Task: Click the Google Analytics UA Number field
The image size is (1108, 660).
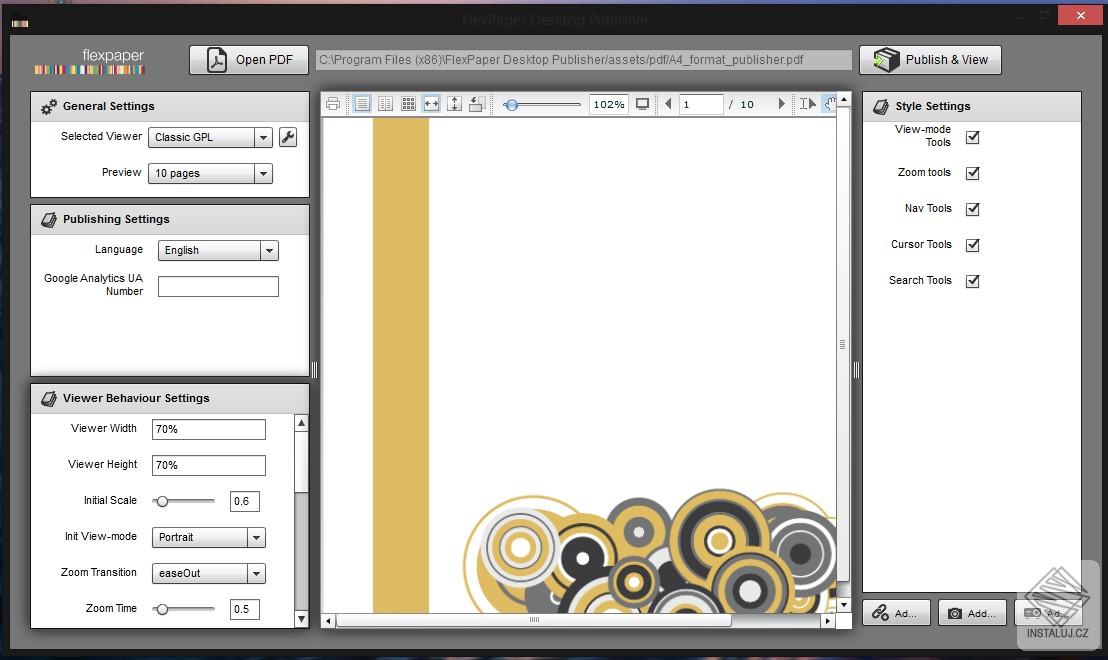Action: [x=218, y=286]
